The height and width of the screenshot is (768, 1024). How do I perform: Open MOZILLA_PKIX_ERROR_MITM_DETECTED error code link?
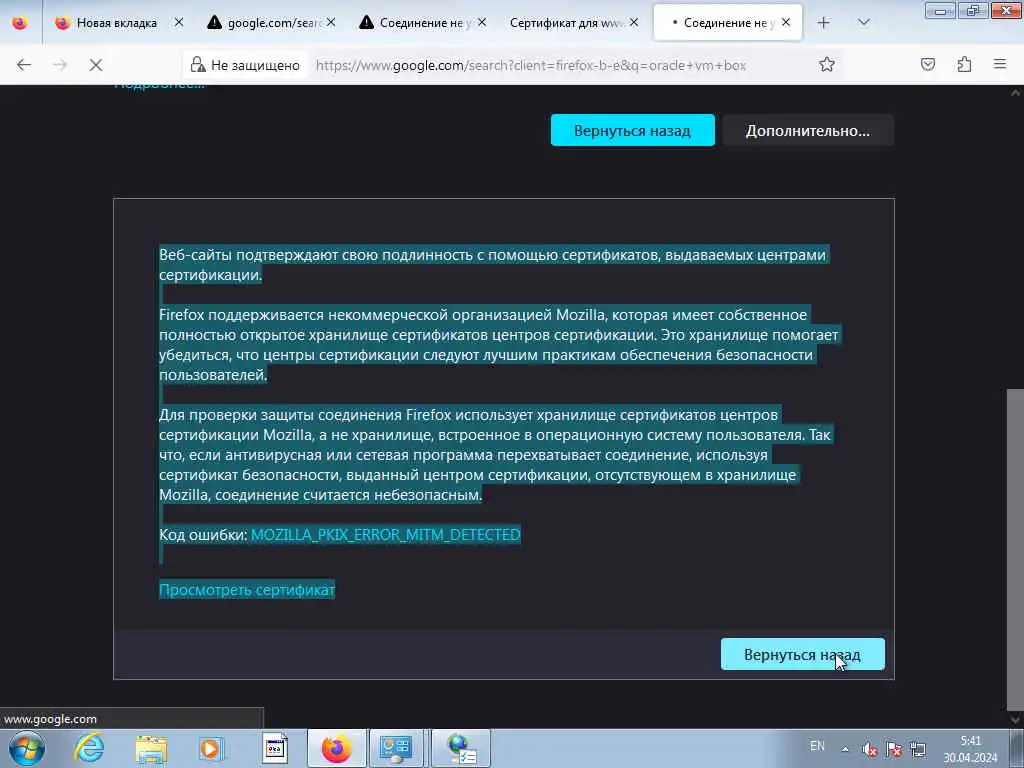(x=386, y=535)
